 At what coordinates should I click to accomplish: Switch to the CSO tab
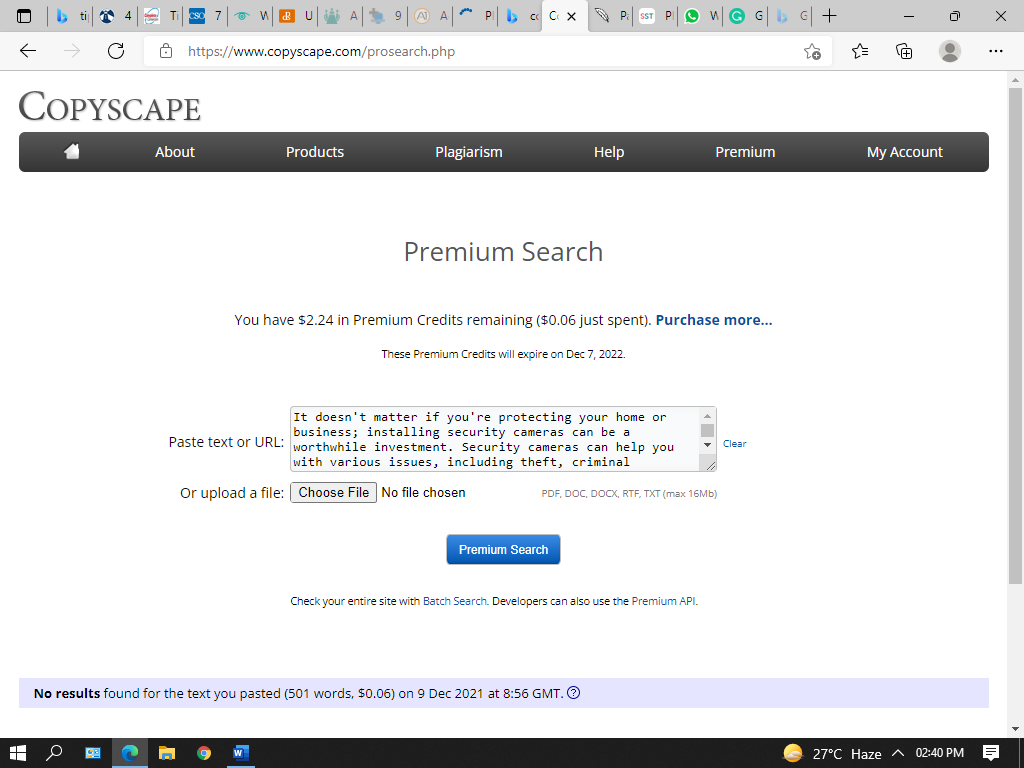tap(204, 16)
